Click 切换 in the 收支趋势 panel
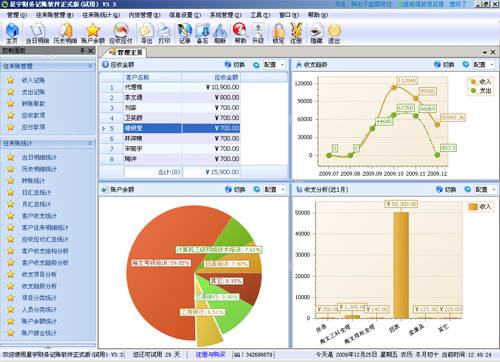This screenshot has height=362, width=500. [x=444, y=64]
